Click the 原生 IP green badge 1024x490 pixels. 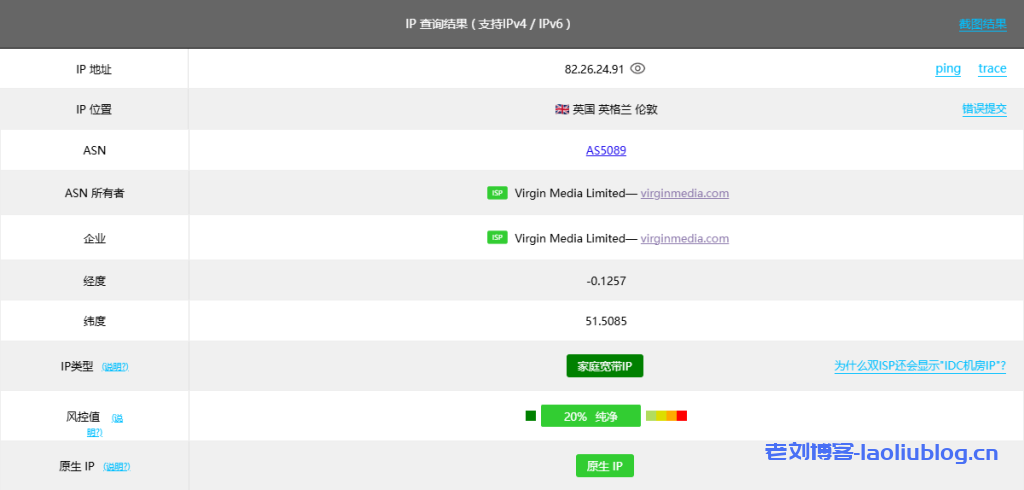coord(604,466)
